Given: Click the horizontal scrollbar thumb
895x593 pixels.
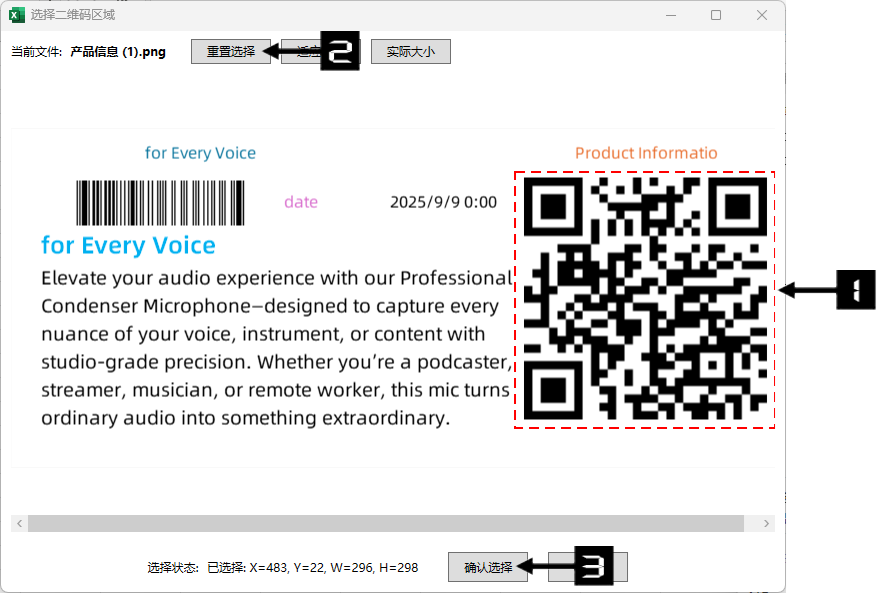Looking at the screenshot, I should 386,523.
